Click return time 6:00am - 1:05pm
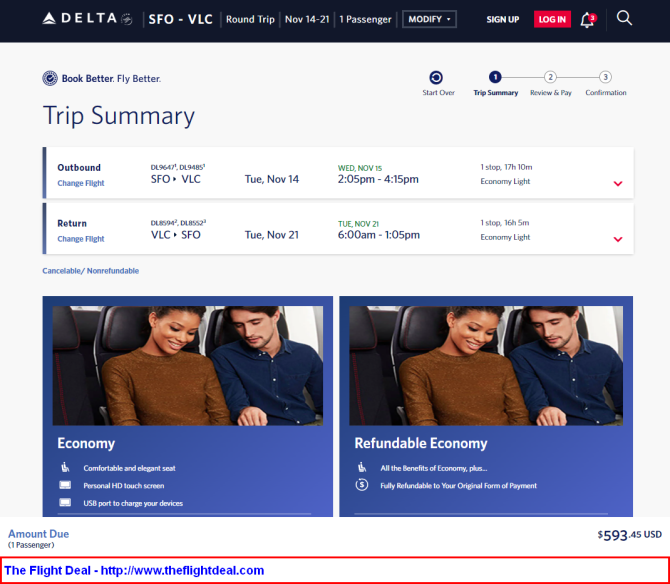The width and height of the screenshot is (670, 584). tap(379, 235)
